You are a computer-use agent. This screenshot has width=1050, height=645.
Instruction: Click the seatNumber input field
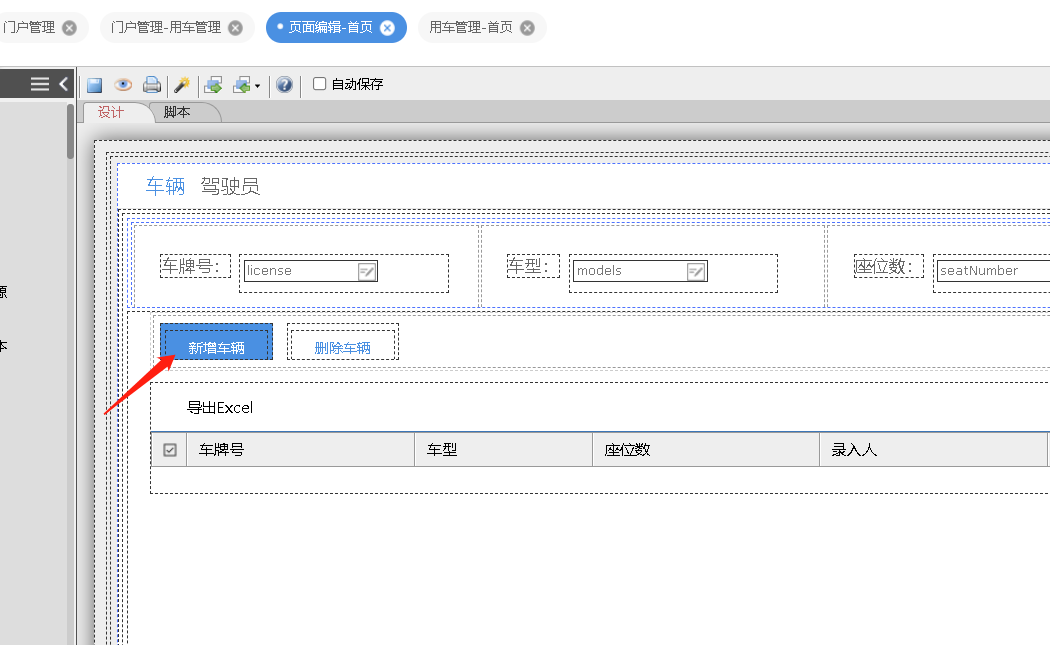click(x=993, y=271)
